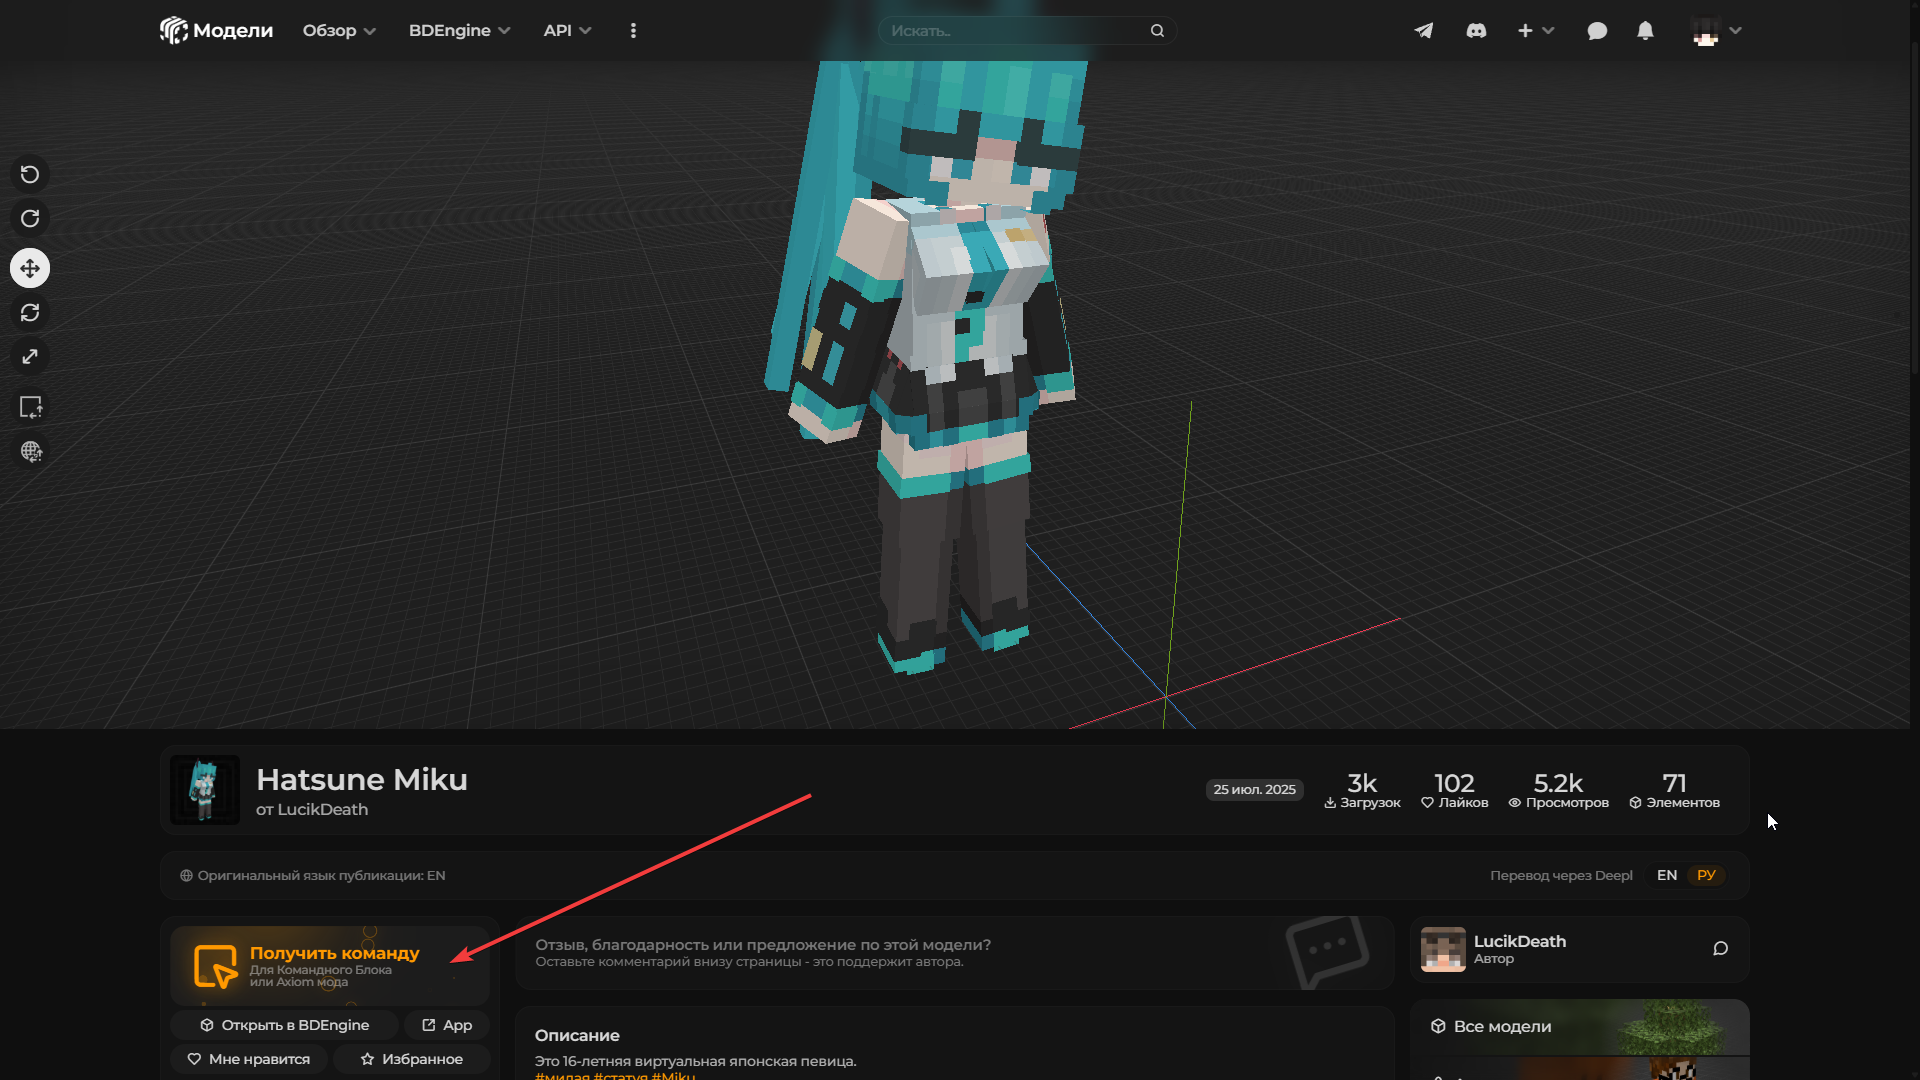The image size is (1920, 1080).
Task: Switch translation language to EN
Action: point(1666,875)
